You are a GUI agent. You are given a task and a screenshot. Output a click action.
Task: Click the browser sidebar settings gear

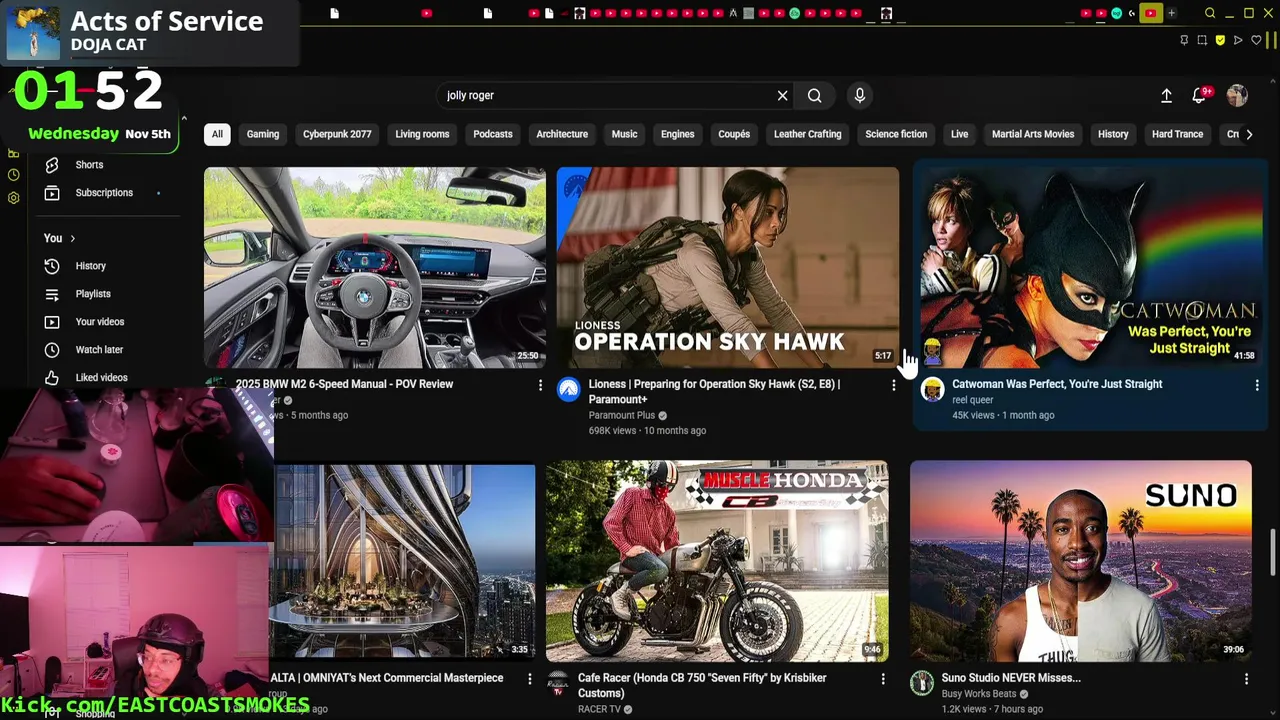pos(13,198)
